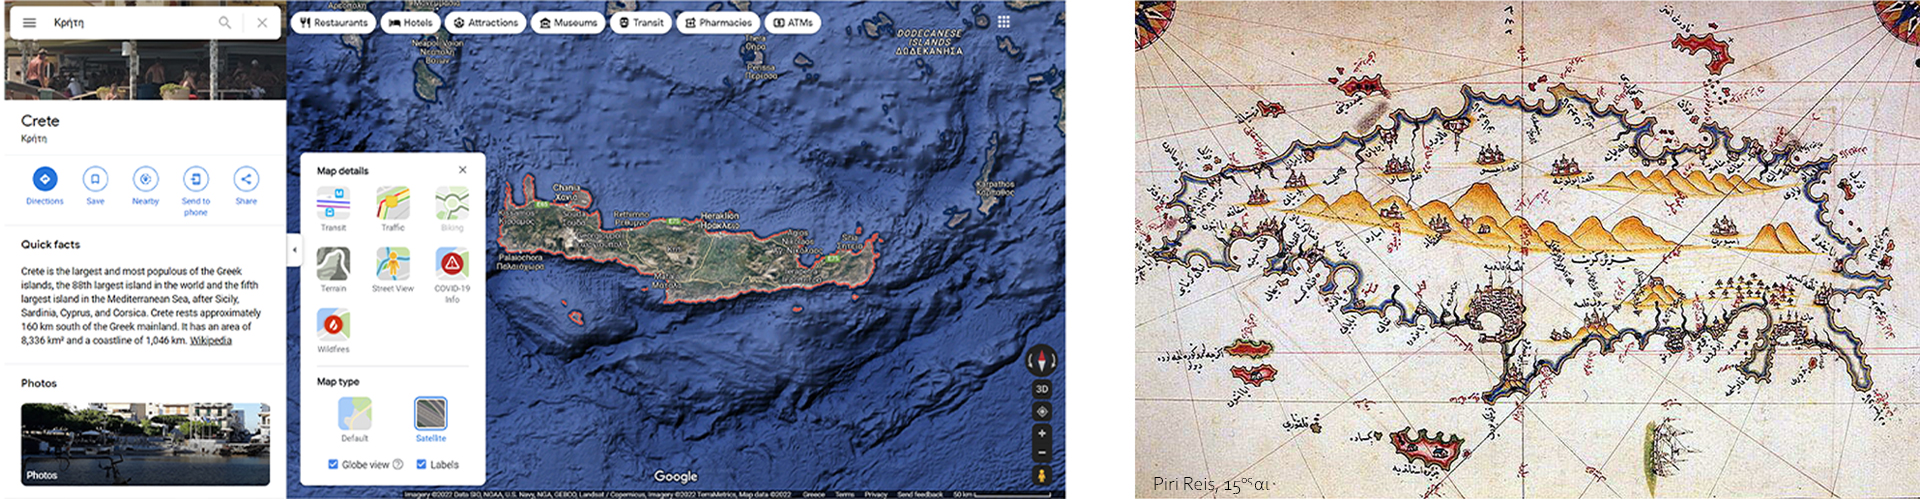1920x500 pixels.
Task: Show the Wildfires layer
Action: click(333, 331)
